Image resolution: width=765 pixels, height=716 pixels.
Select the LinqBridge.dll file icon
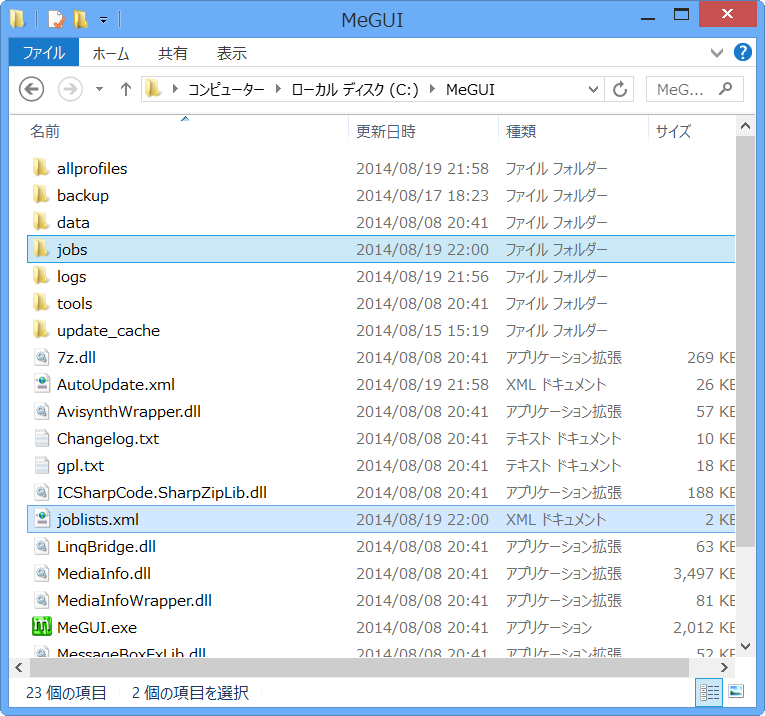click(42, 546)
